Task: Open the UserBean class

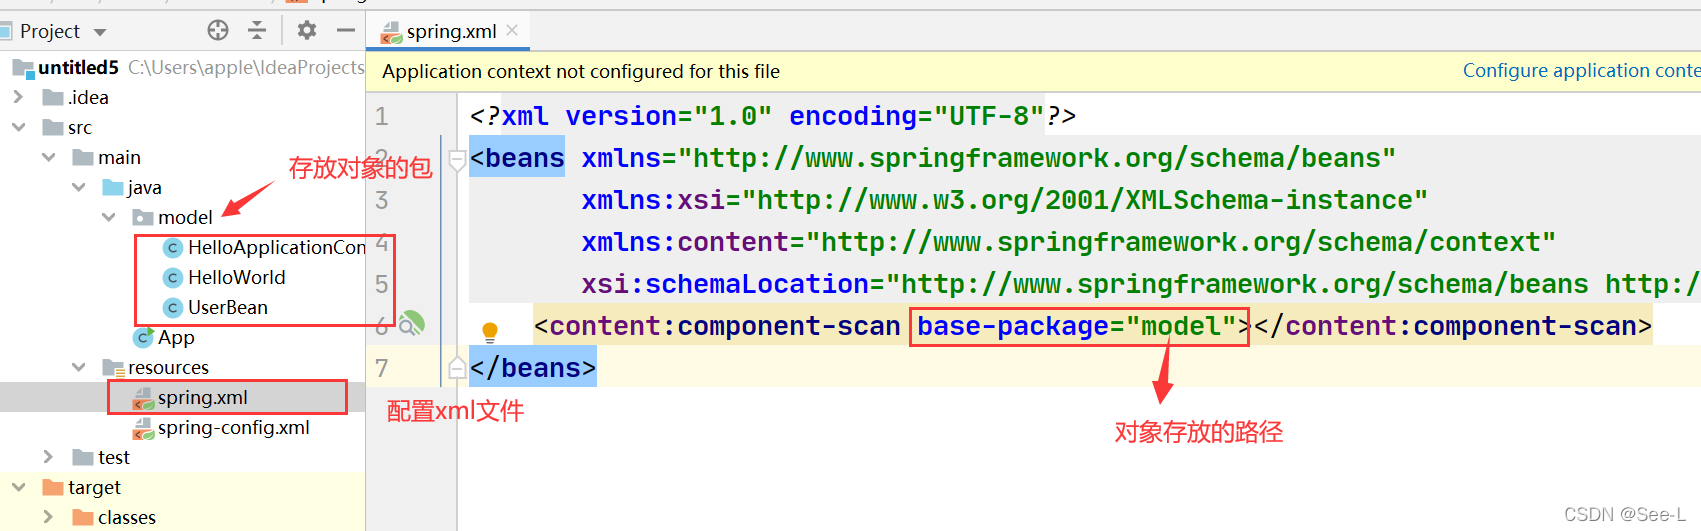Action: click(228, 307)
